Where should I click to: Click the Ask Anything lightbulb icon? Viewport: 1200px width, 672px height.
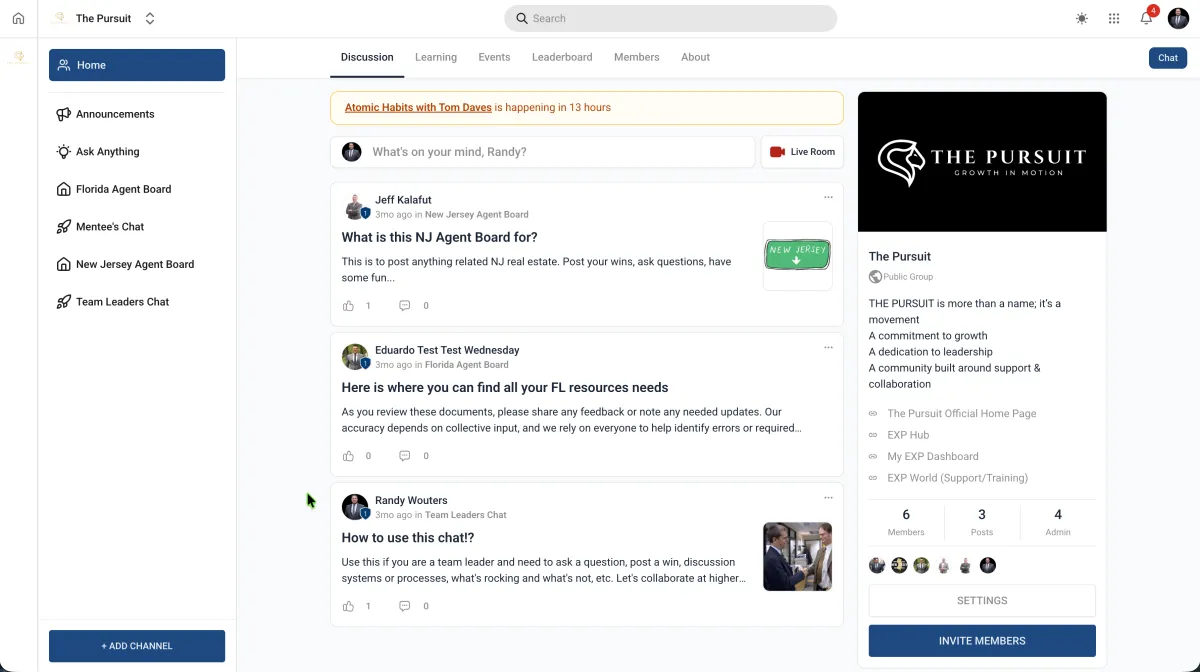[64, 152]
